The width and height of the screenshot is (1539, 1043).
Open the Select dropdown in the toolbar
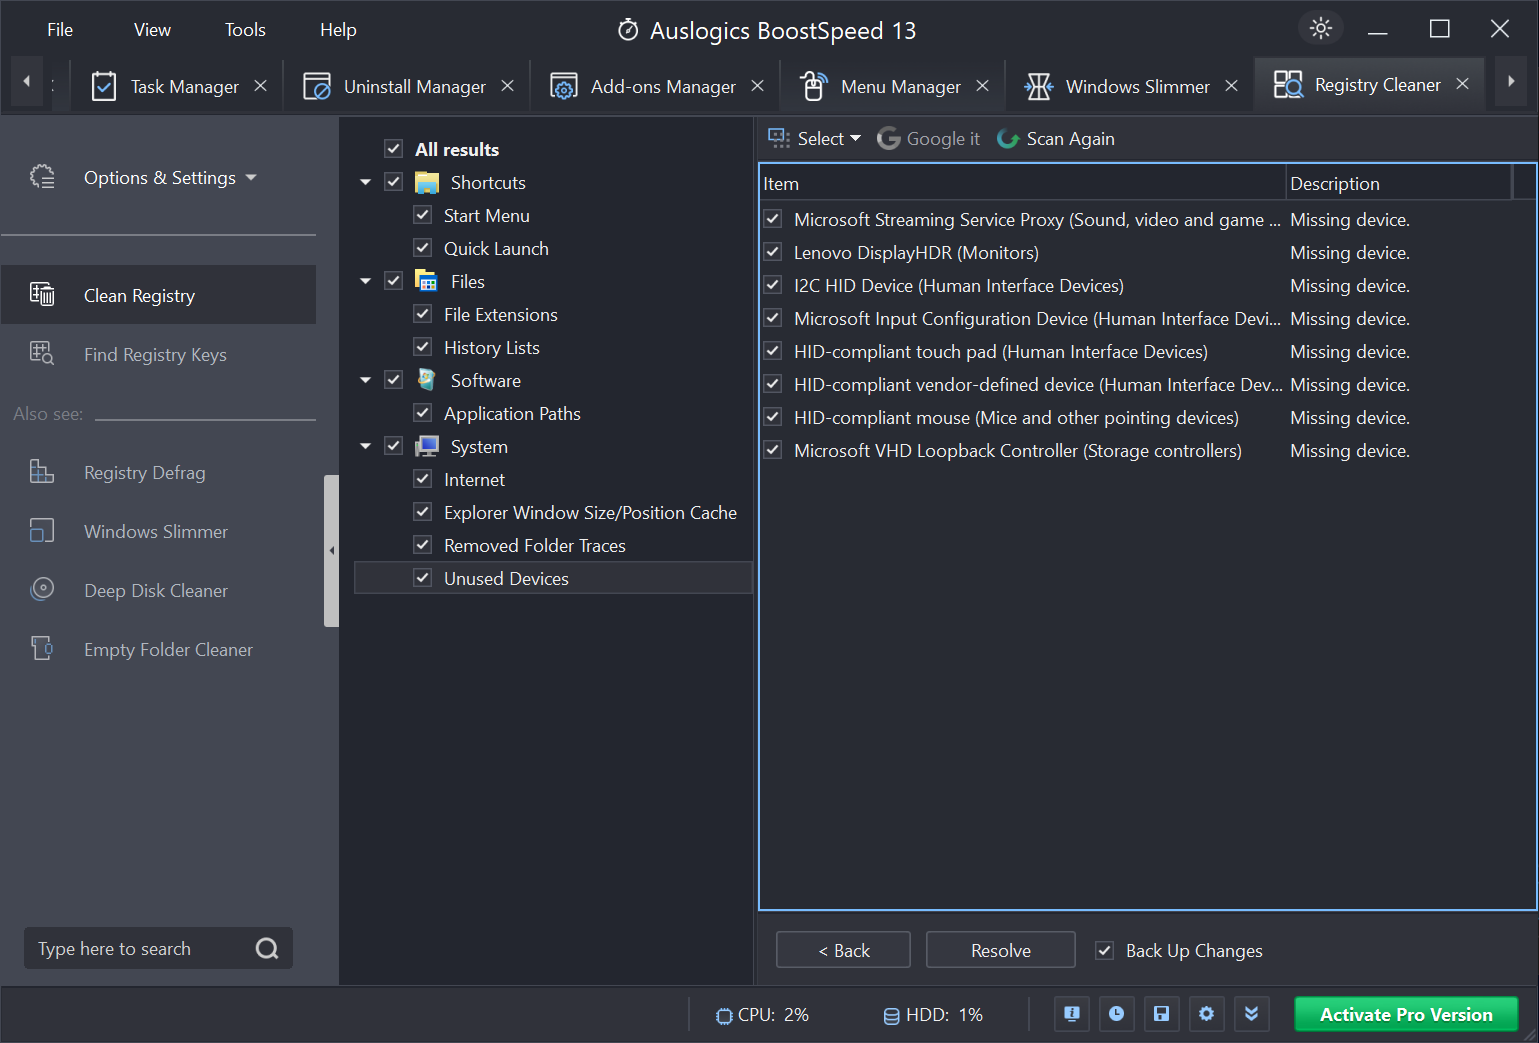coord(814,138)
